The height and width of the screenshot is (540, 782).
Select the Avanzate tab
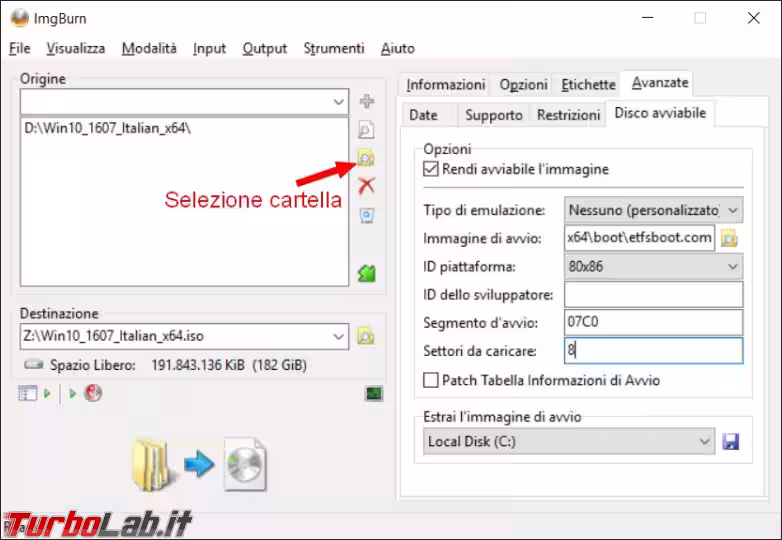click(x=659, y=82)
